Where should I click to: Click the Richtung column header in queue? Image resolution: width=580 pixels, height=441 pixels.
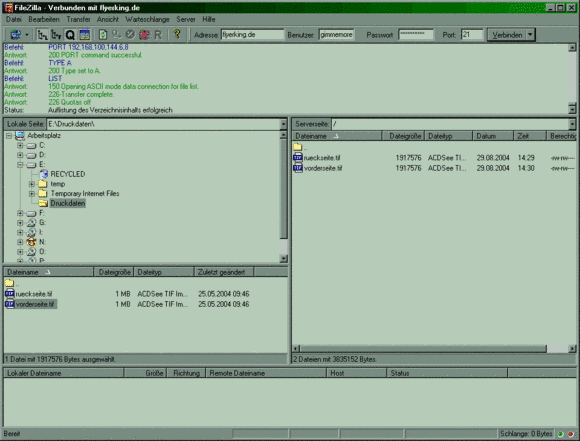click(x=186, y=373)
